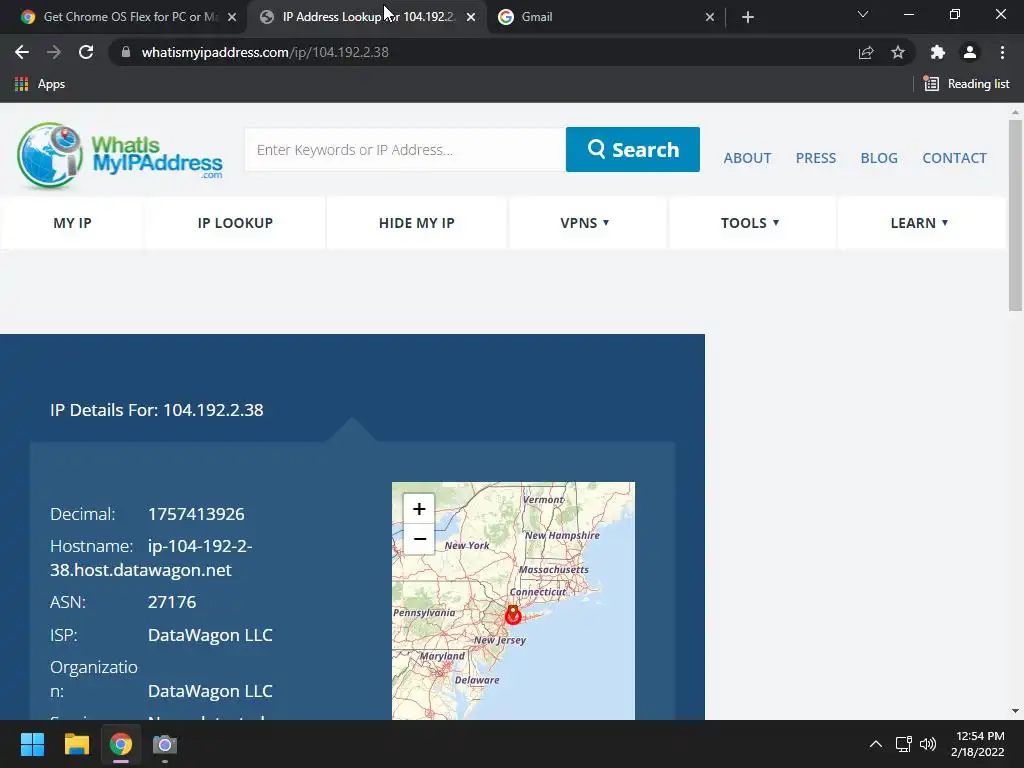
Task: Click the page vertical scrollbar
Action: [1015, 216]
